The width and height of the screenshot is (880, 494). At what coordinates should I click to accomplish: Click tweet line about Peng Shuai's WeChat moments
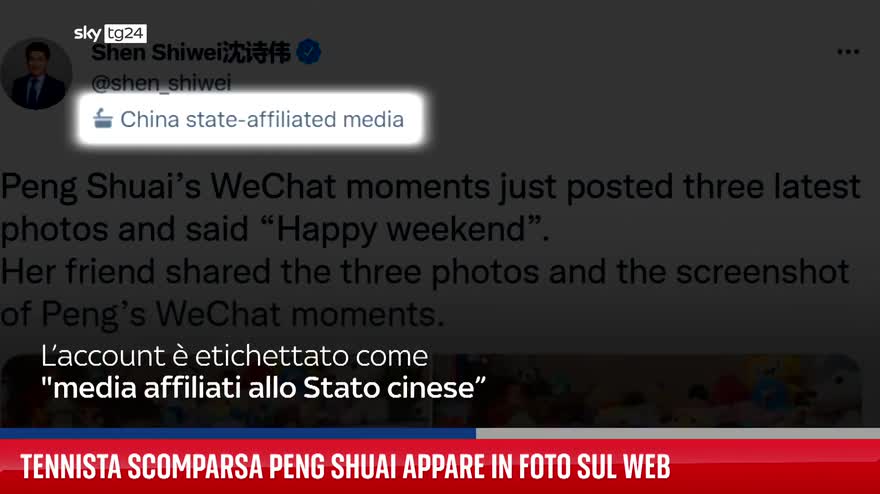430,187
